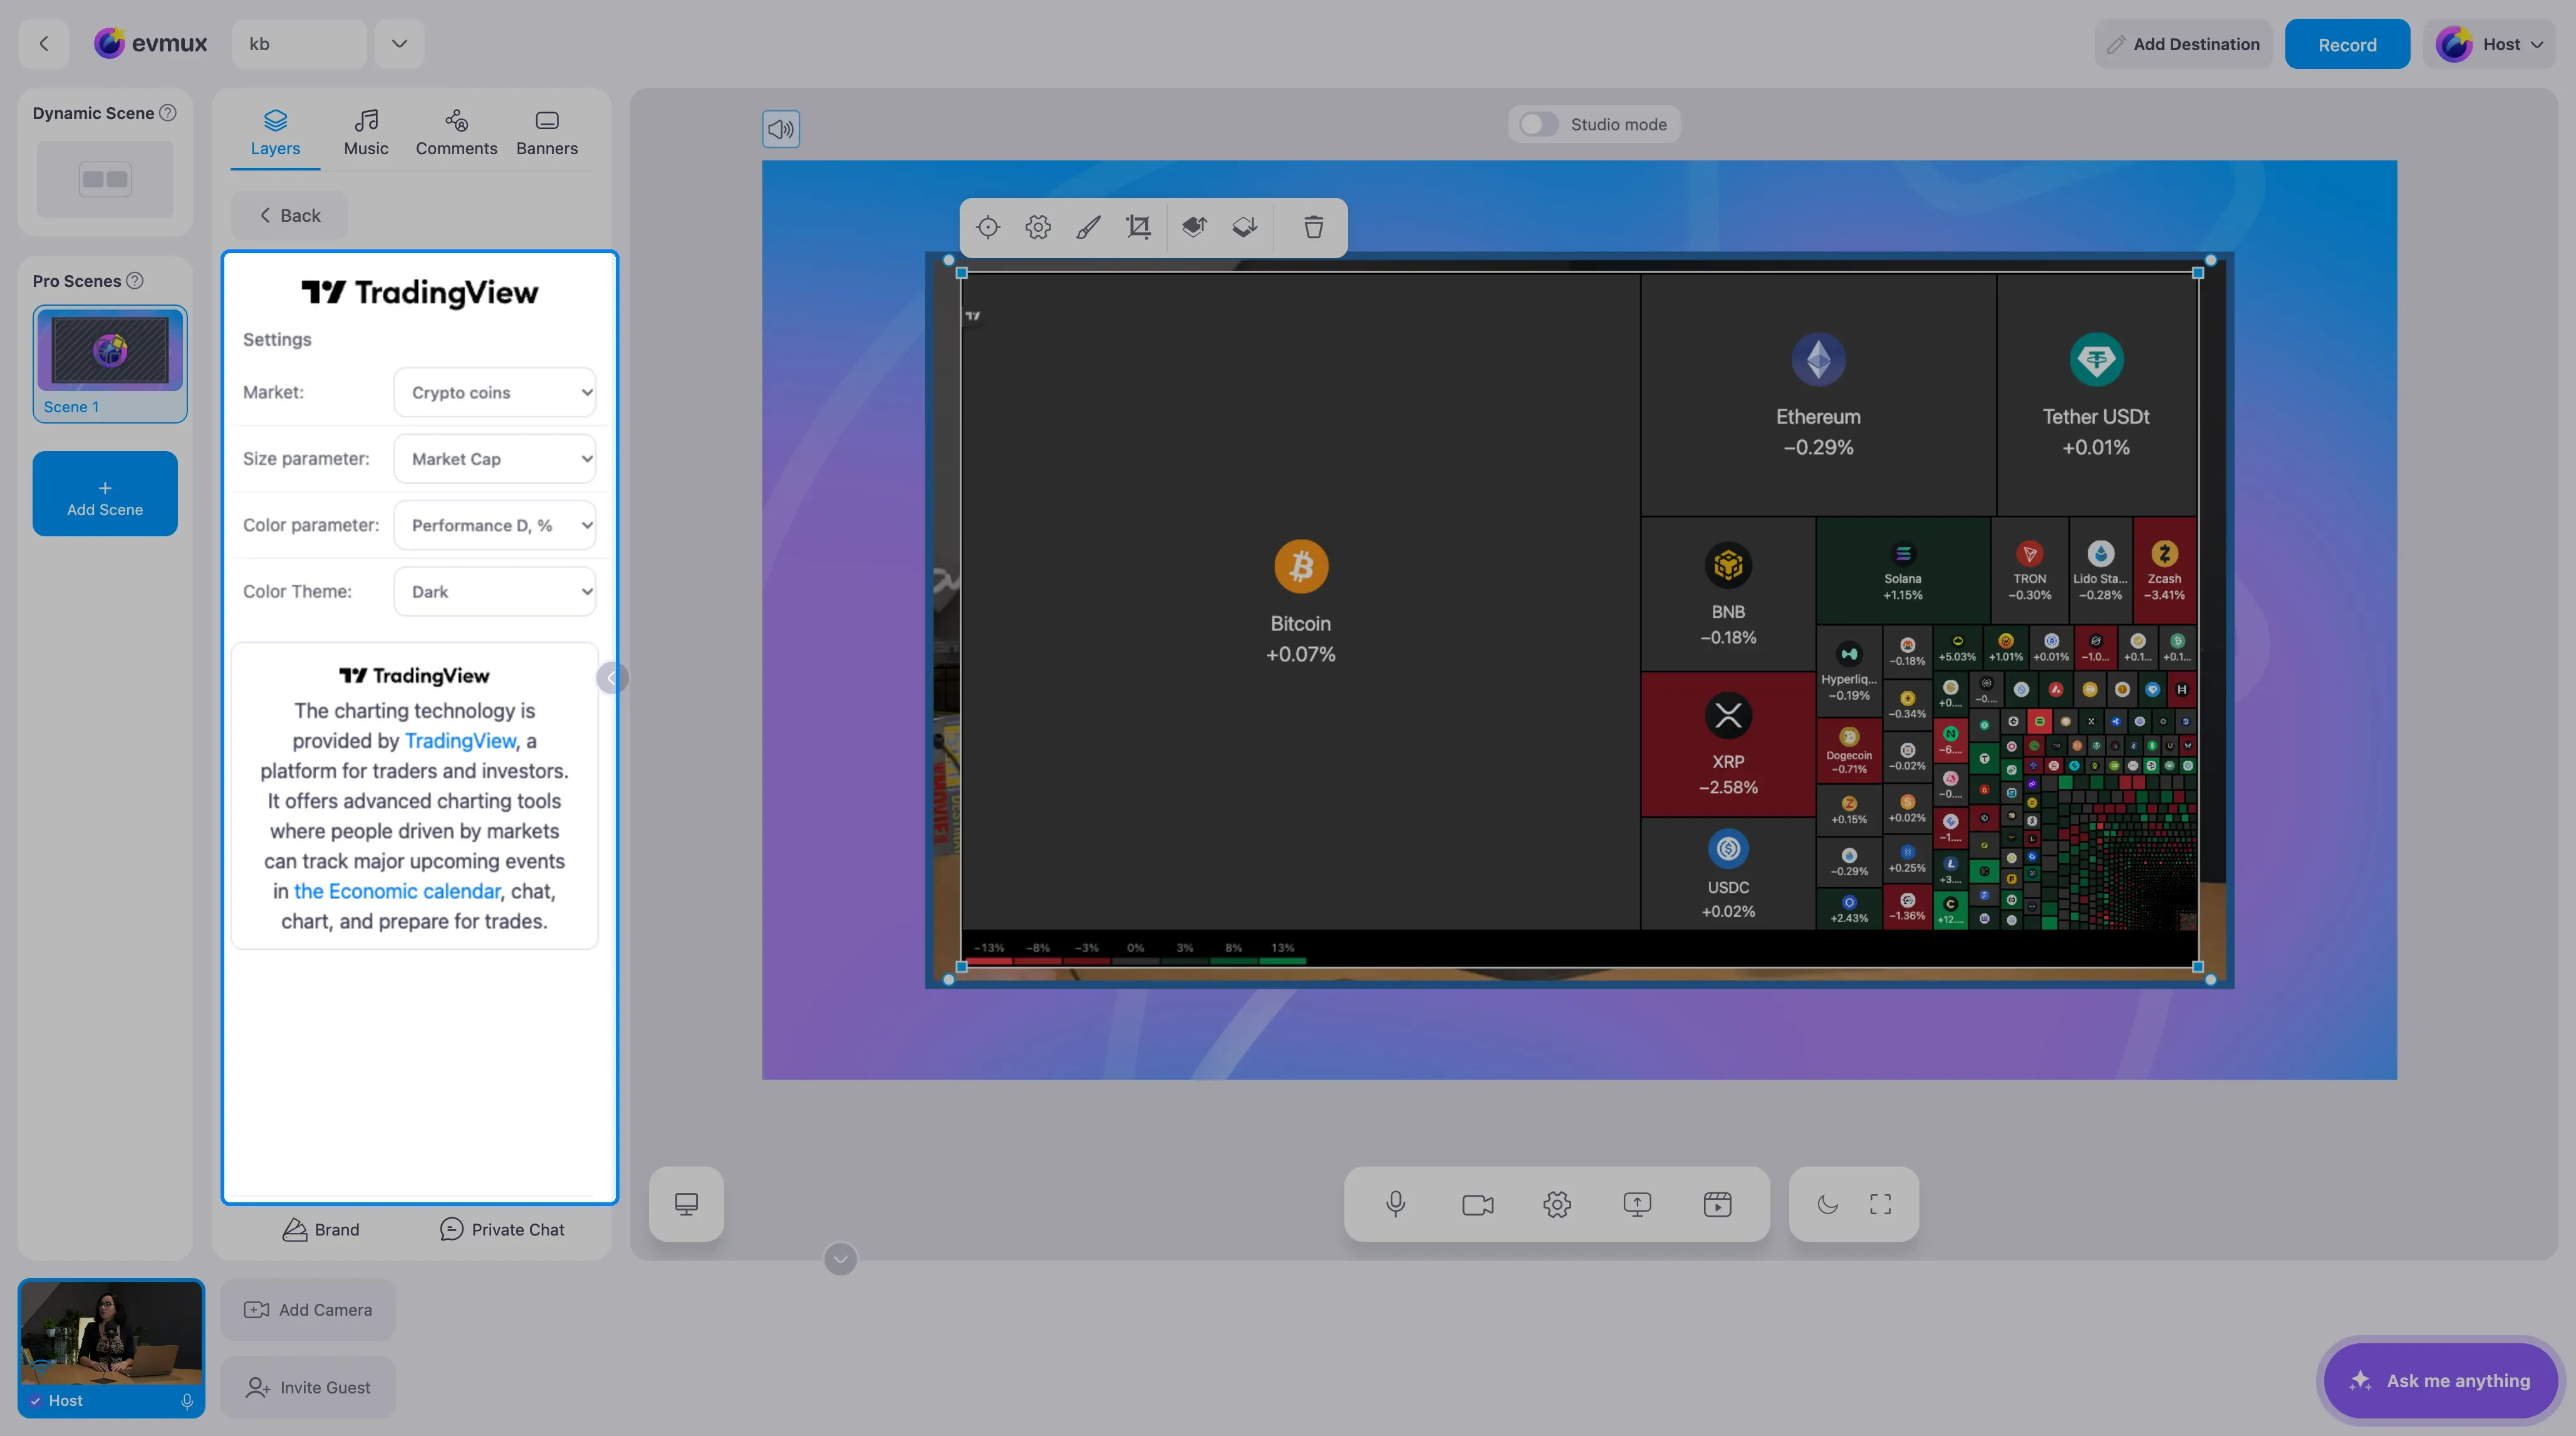Go back using the top-left arrow
2576x1436 pixels.
(44, 43)
